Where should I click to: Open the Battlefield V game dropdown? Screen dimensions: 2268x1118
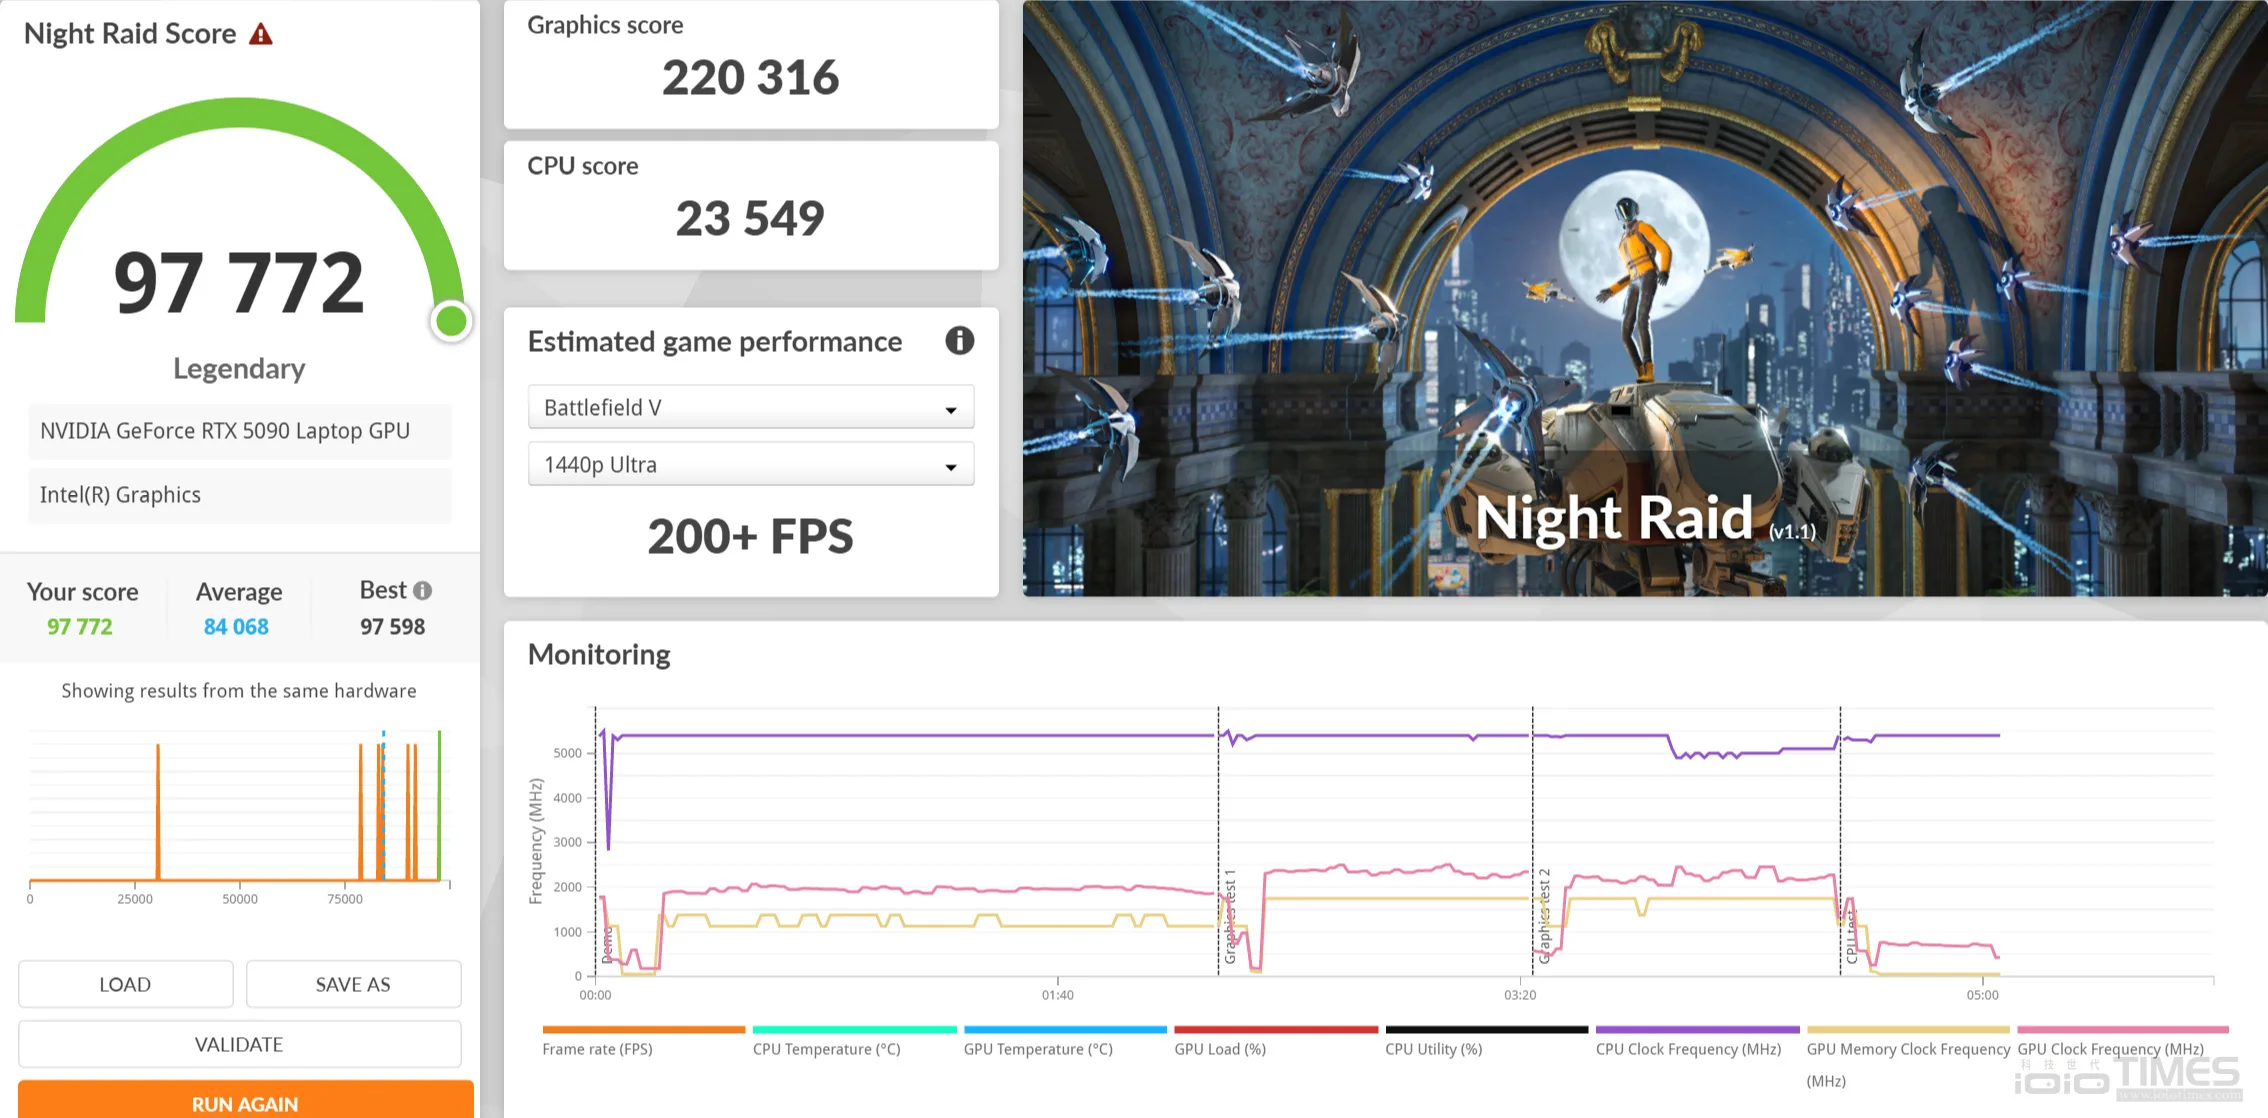tap(751, 407)
